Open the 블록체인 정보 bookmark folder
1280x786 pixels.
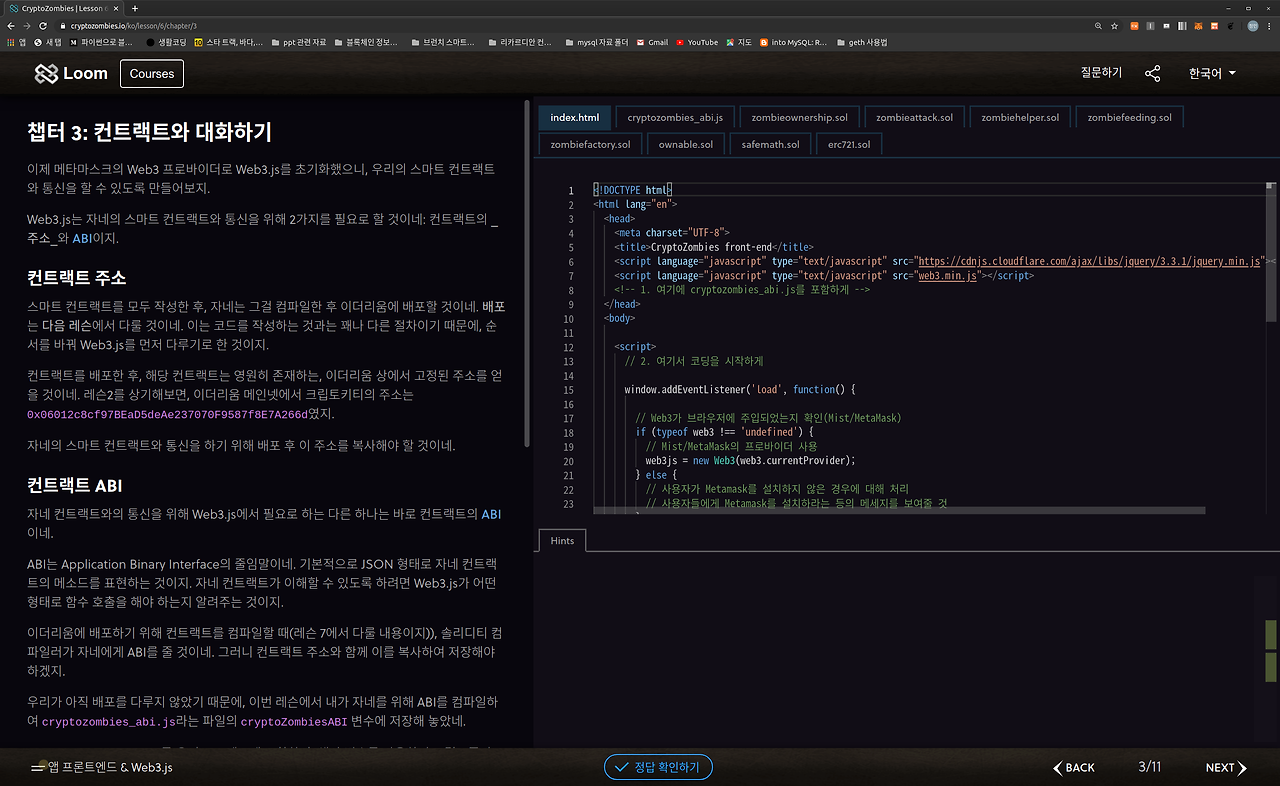(x=366, y=42)
